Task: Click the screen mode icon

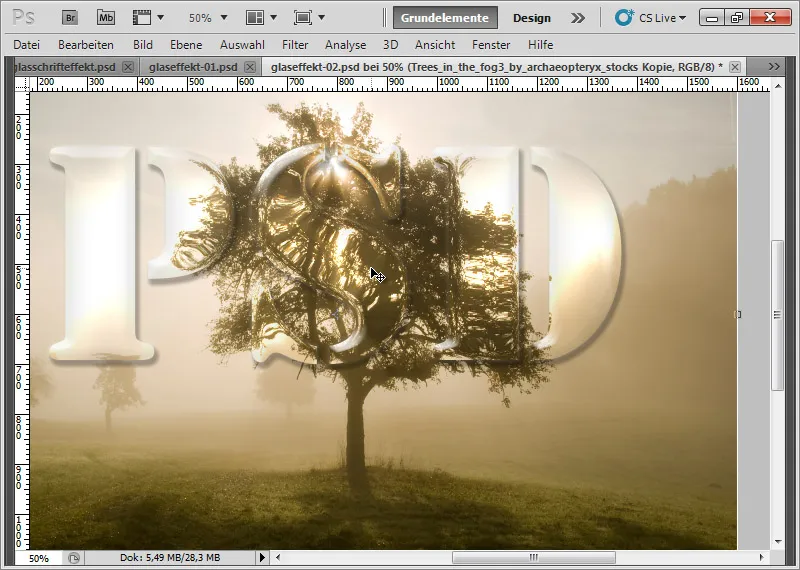Action: click(x=303, y=18)
